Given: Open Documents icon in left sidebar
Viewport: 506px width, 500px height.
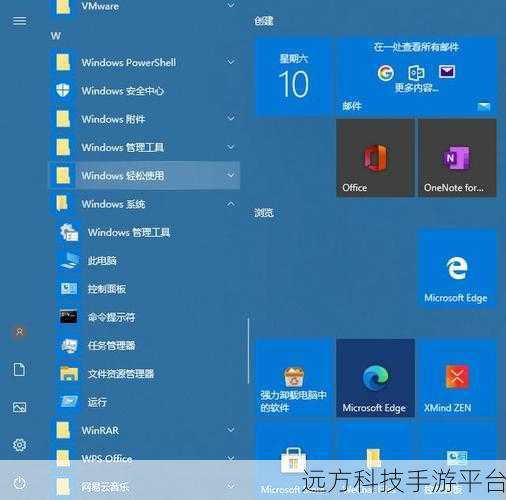Looking at the screenshot, I should pyautogui.click(x=19, y=369).
